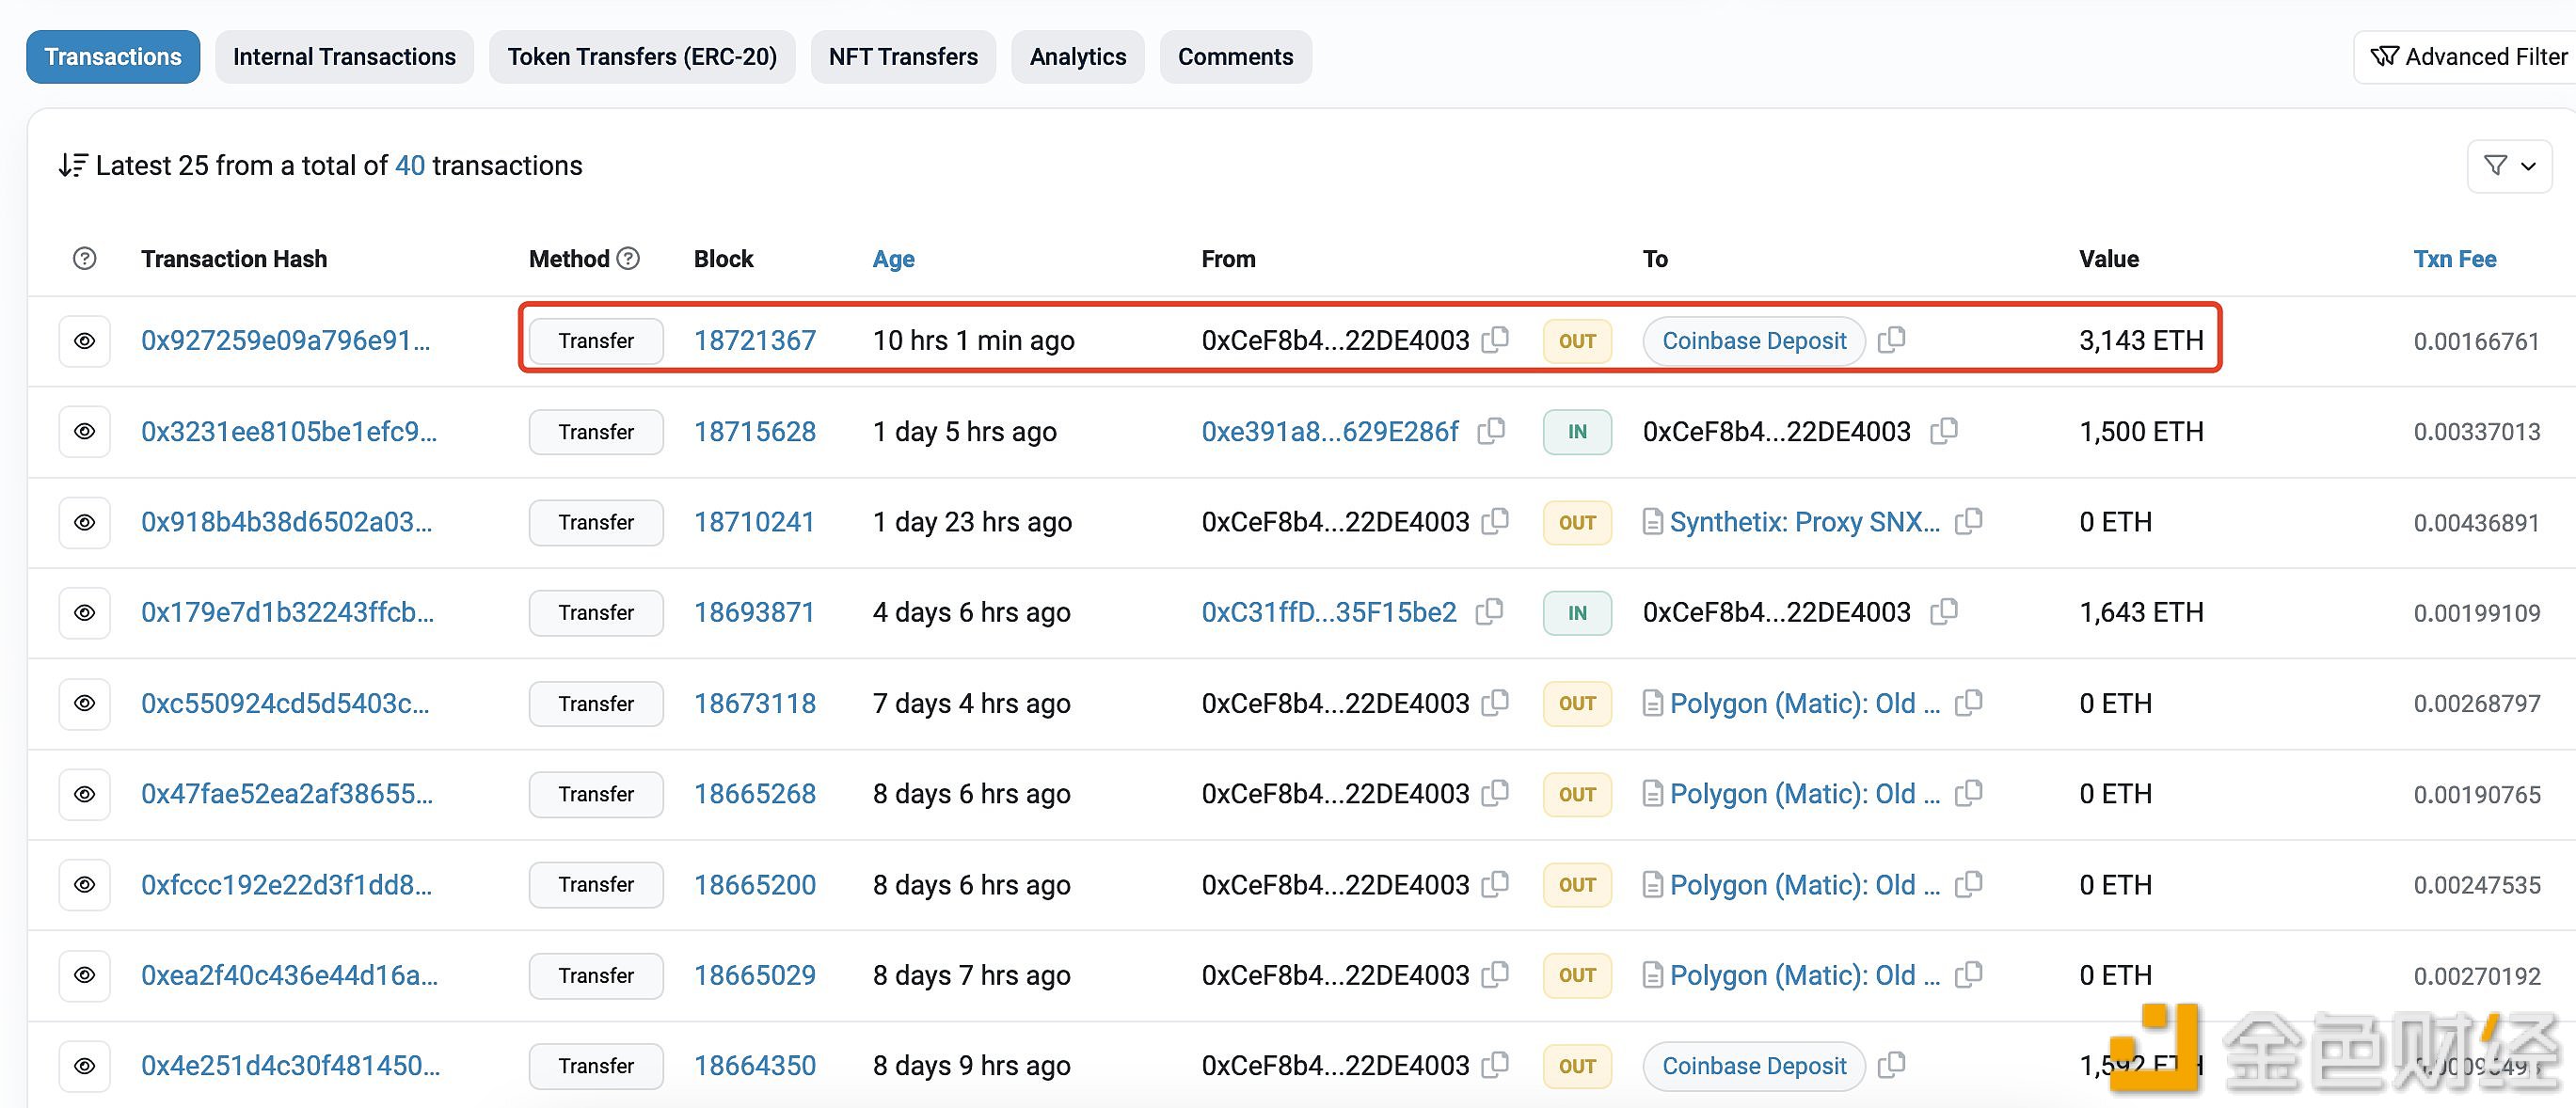2576x1108 pixels.
Task: Click the sort arrows icon beside Latest 25
Action: click(69, 165)
